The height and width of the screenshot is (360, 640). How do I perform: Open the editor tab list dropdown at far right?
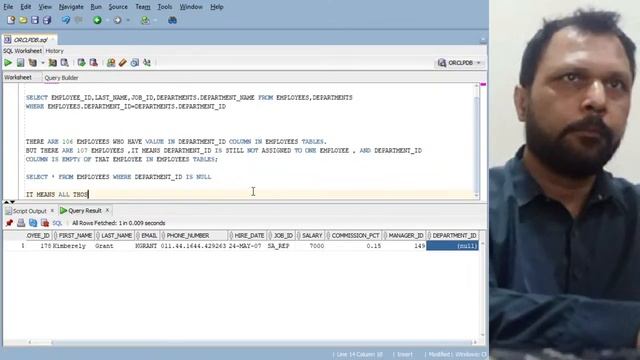[x=483, y=40]
